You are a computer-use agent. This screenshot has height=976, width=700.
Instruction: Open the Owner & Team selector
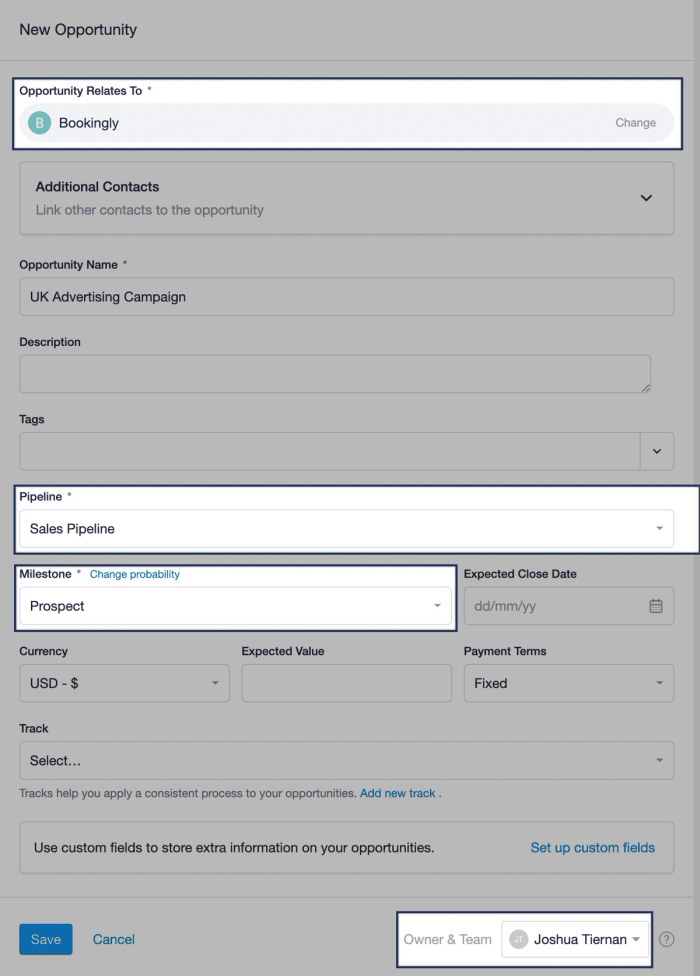click(x=575, y=939)
